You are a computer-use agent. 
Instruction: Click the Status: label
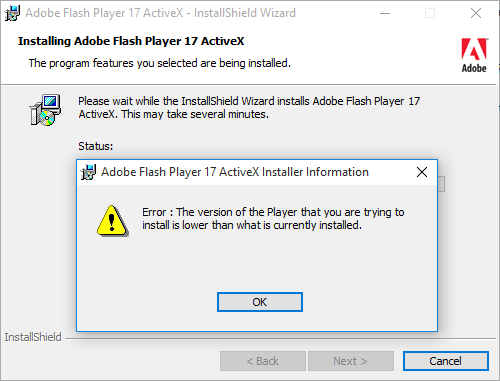[x=96, y=146]
